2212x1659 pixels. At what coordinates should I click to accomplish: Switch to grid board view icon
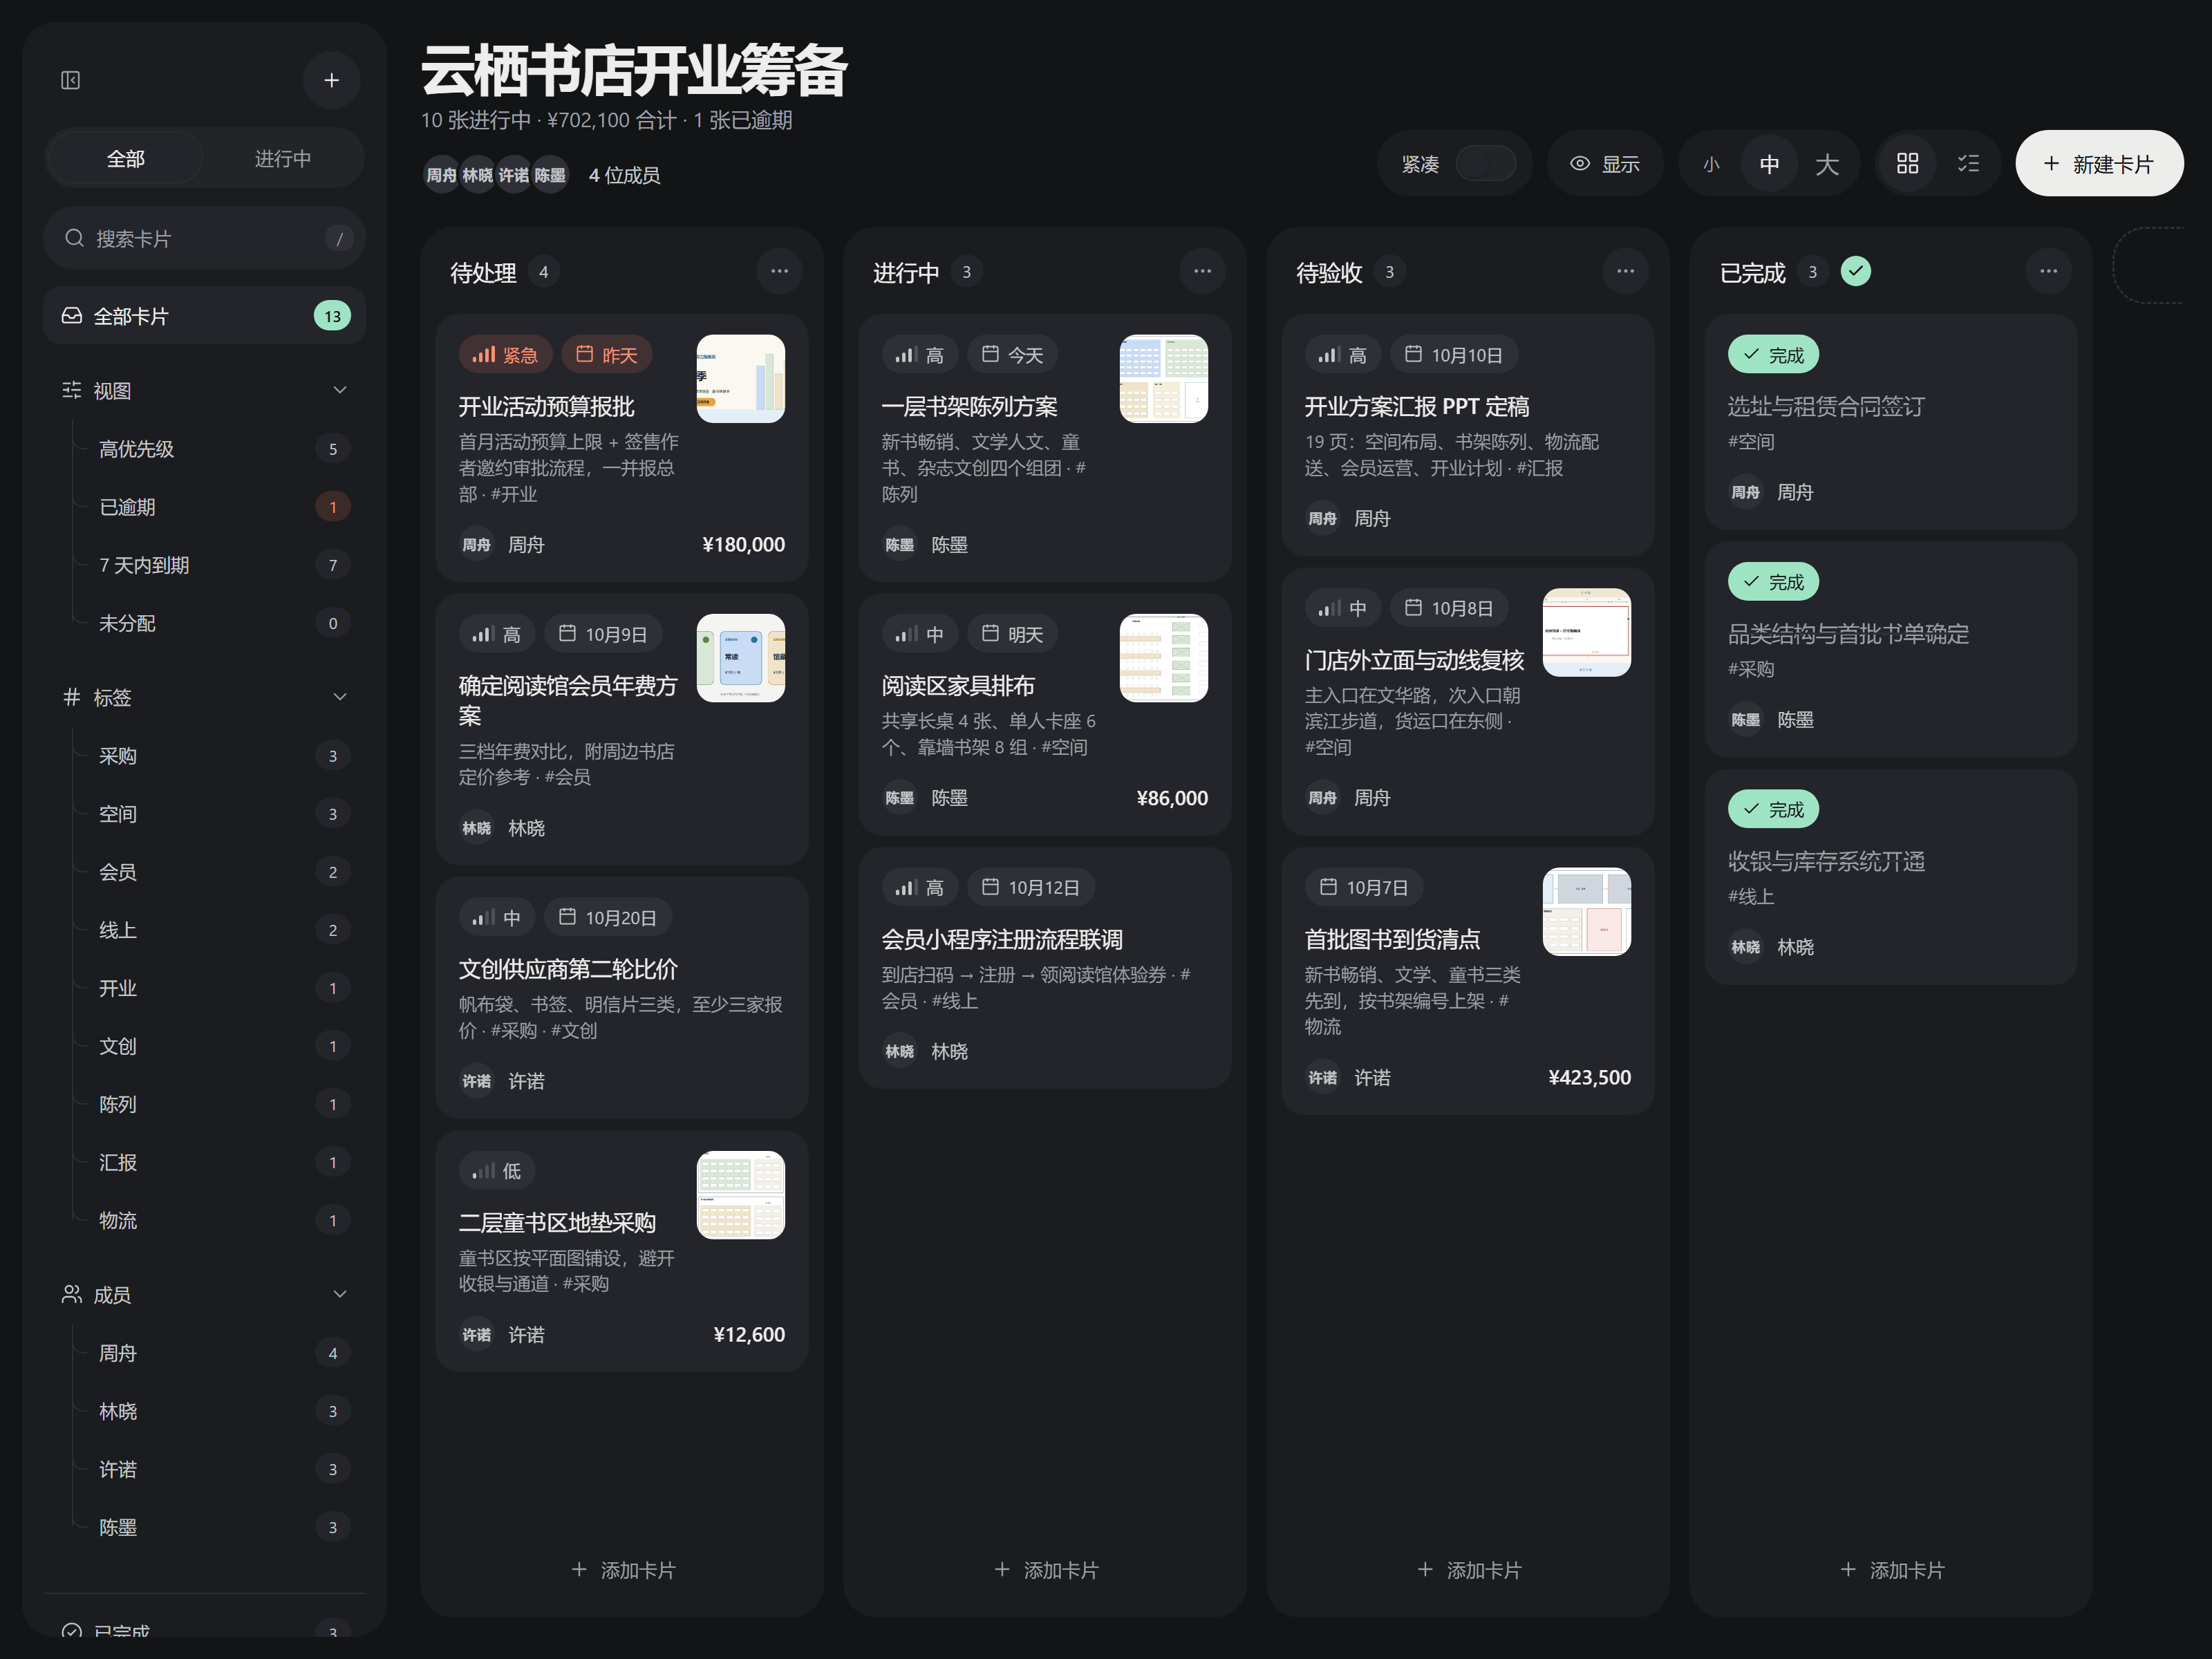tap(1907, 164)
